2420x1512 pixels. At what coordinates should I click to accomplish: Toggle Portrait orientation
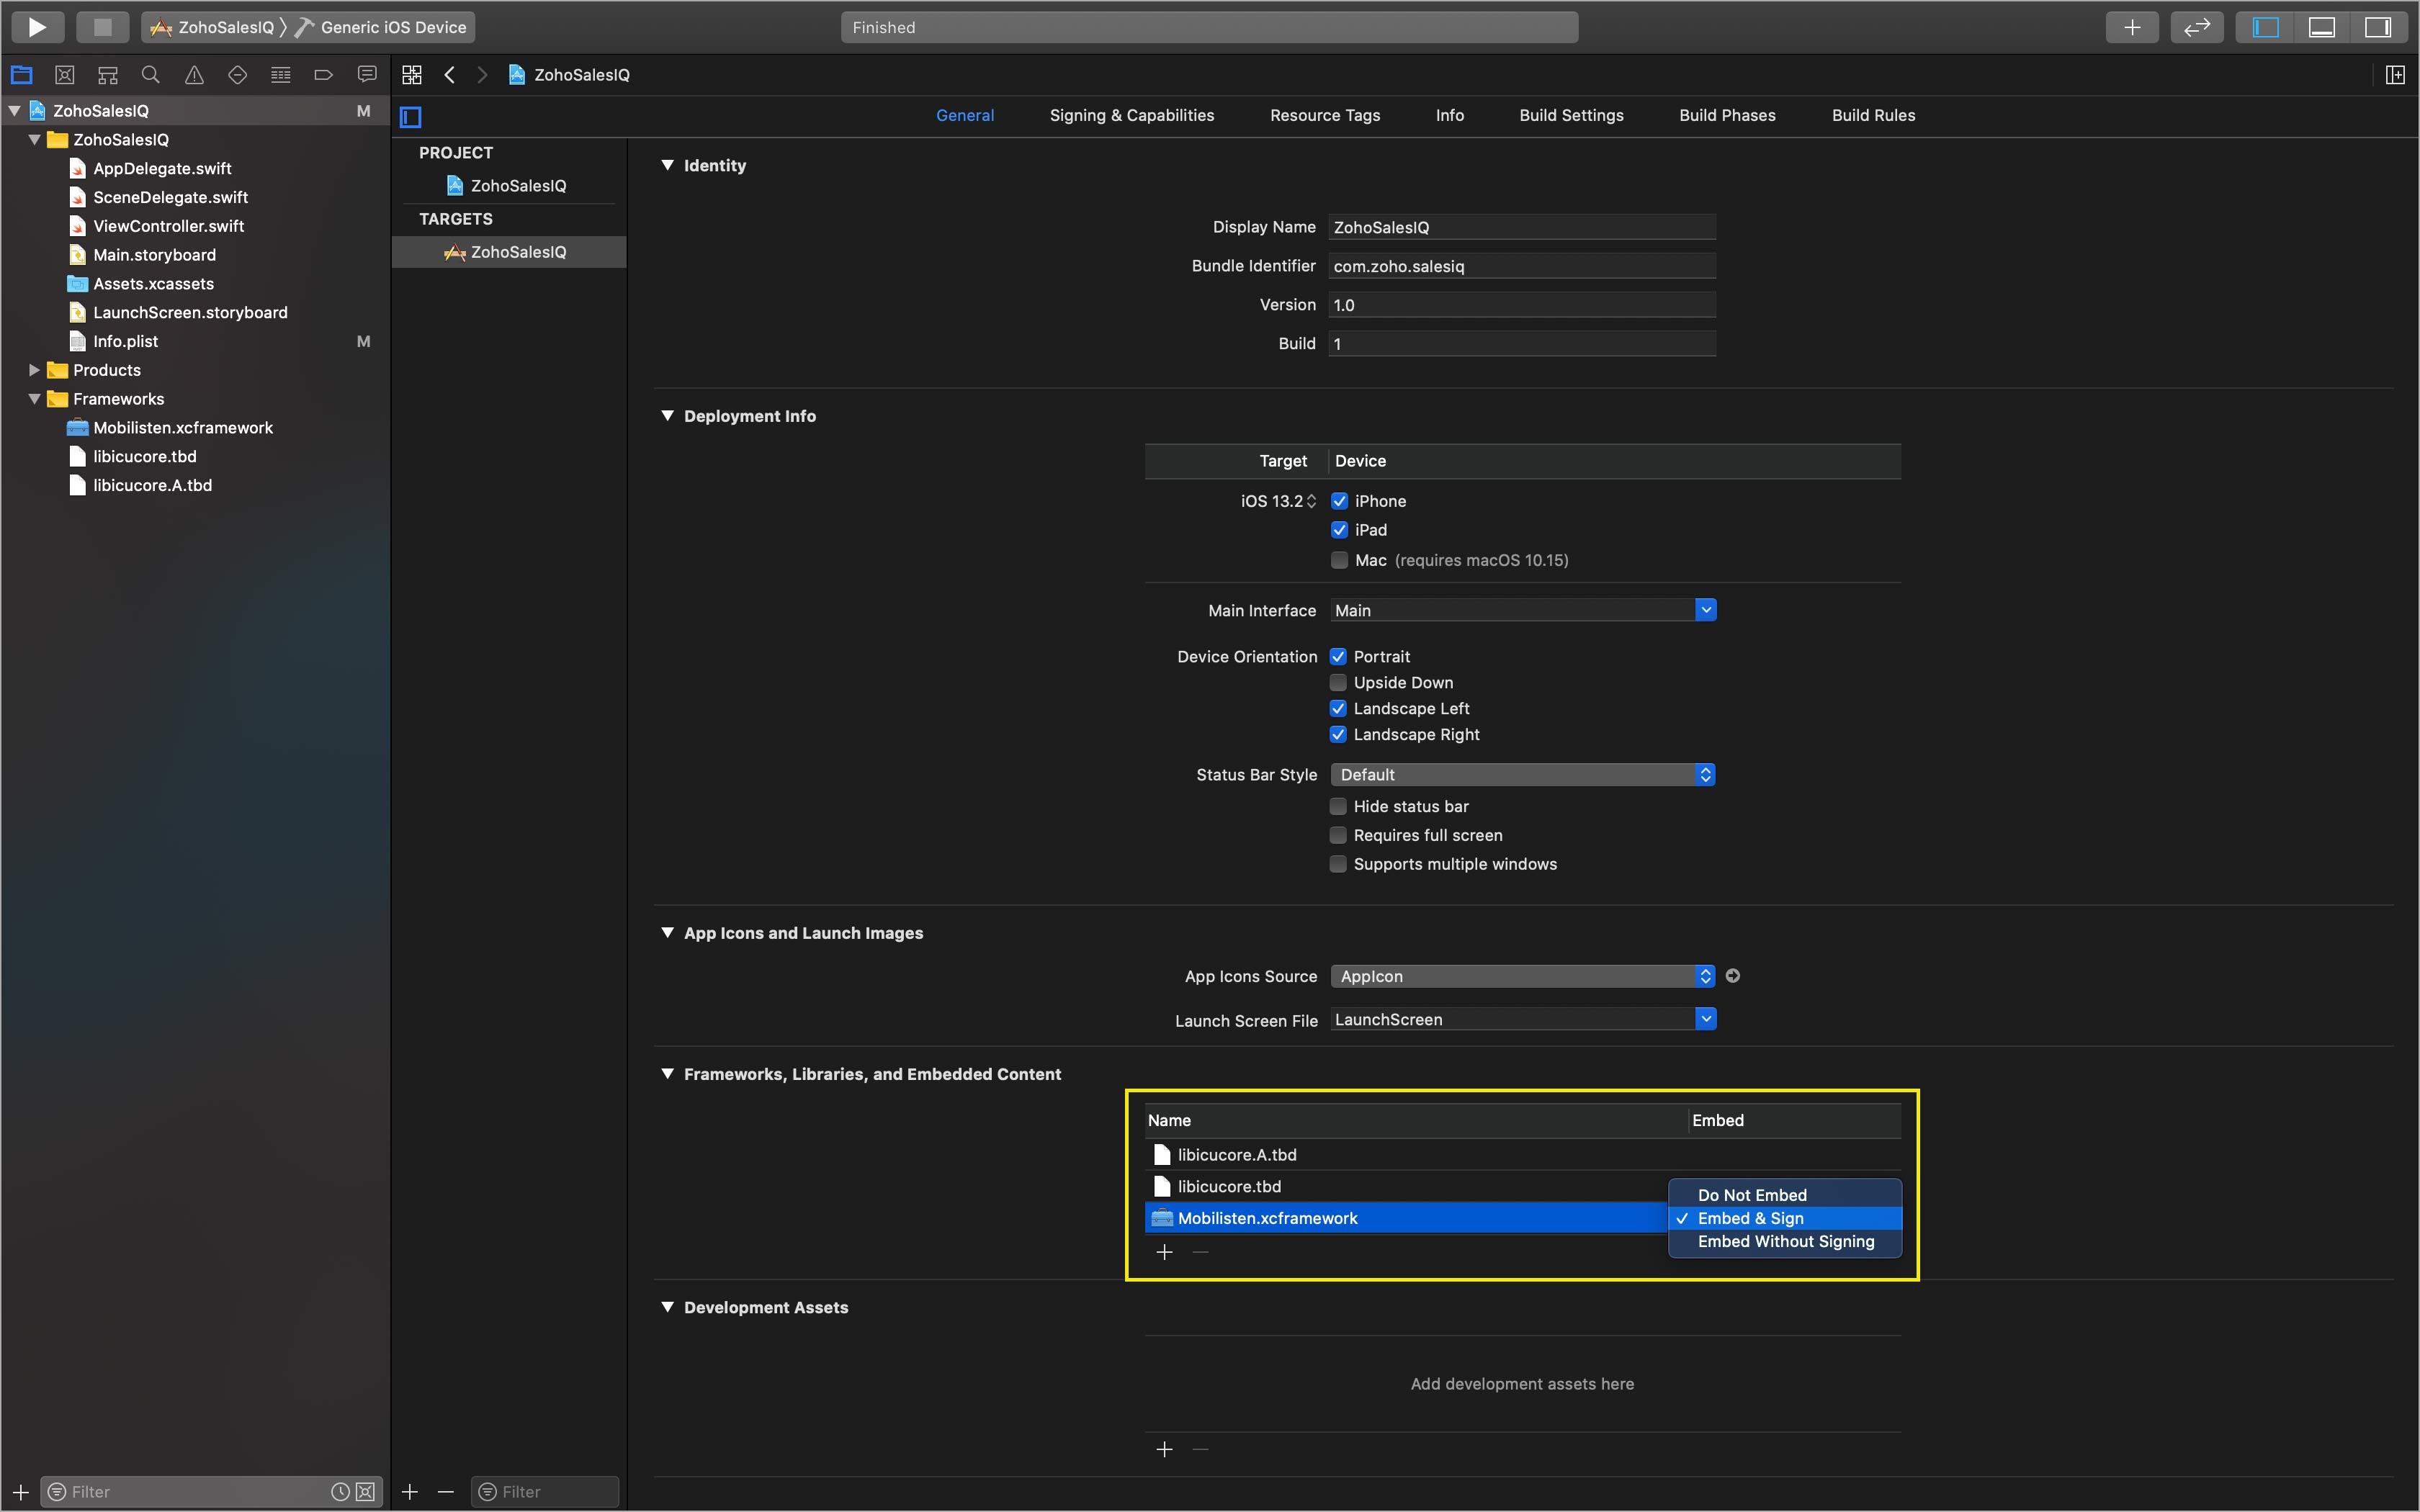(x=1338, y=657)
